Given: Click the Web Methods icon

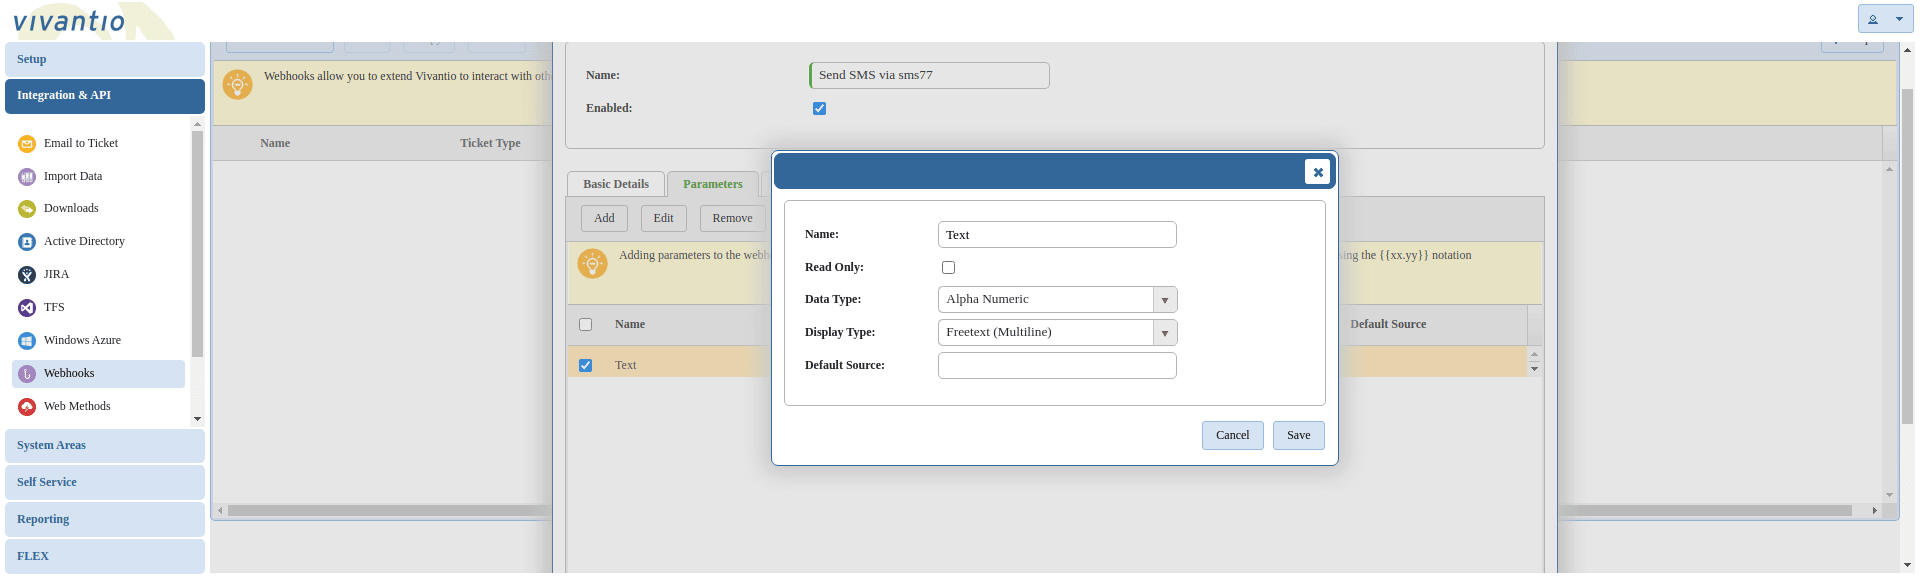Looking at the screenshot, I should pyautogui.click(x=27, y=407).
